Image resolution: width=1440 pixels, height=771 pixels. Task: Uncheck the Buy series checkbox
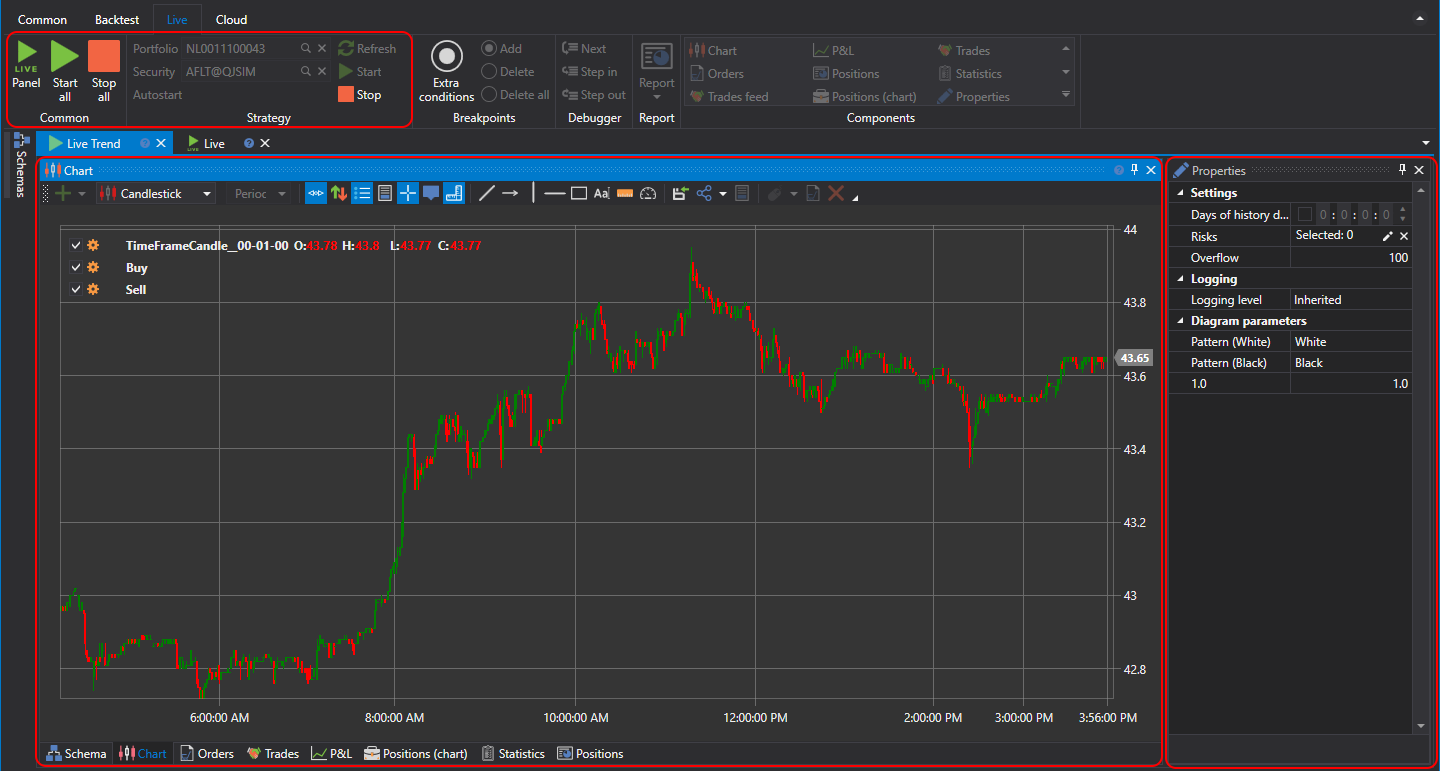pyautogui.click(x=76, y=267)
